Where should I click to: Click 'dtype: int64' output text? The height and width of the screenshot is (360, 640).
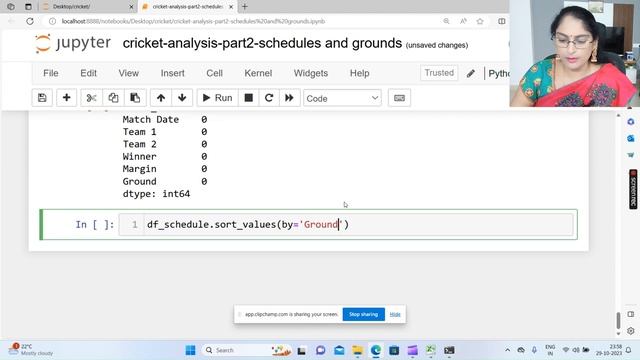[x=156, y=194]
